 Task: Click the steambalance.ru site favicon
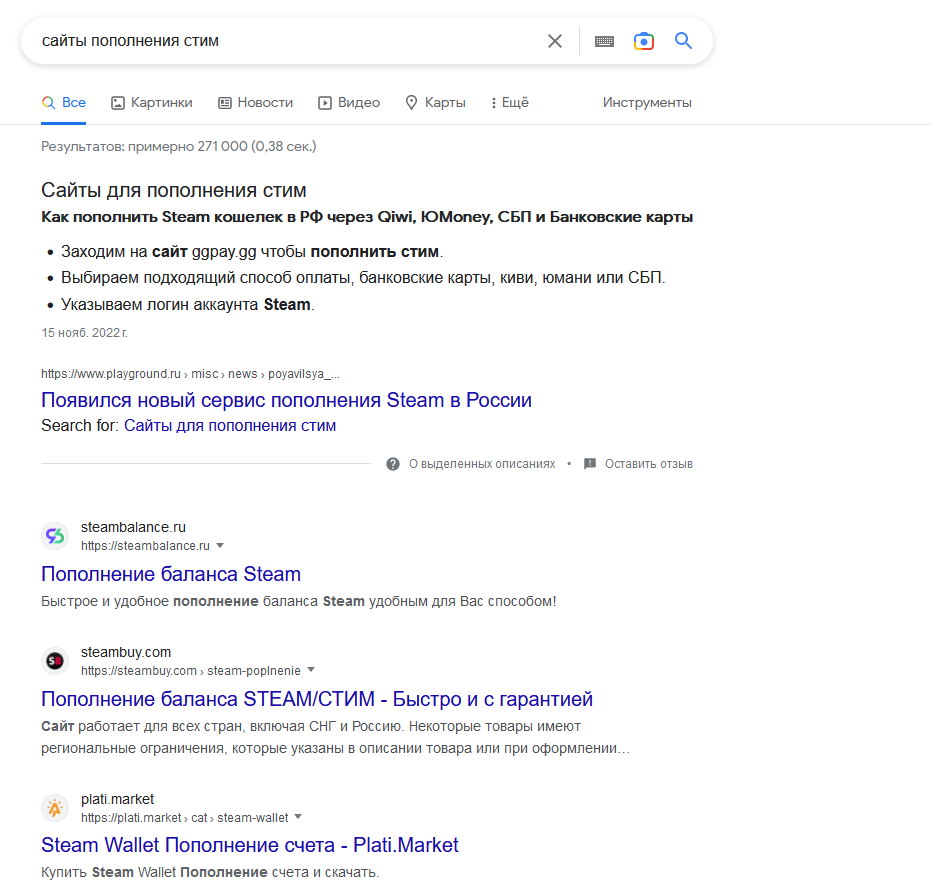pos(55,536)
